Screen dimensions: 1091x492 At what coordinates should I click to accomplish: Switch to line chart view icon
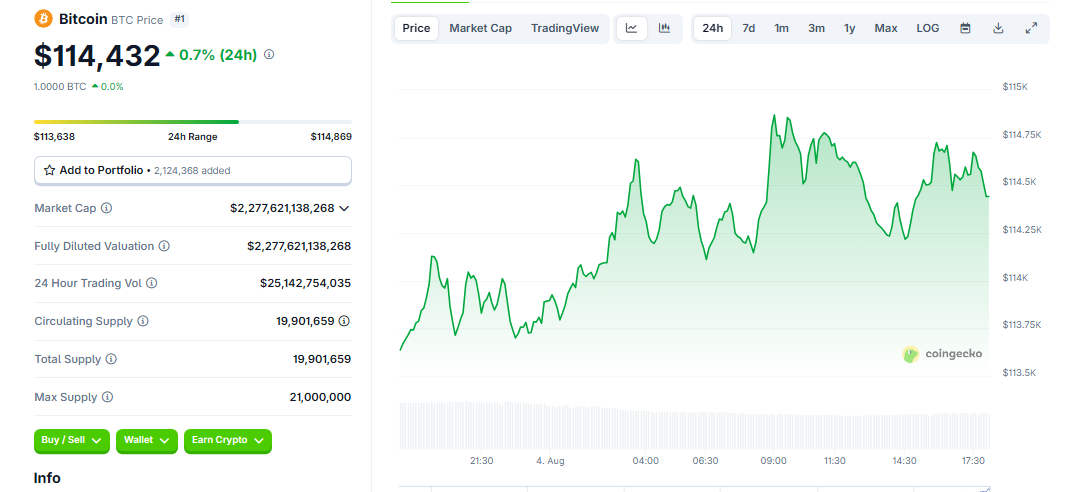pyautogui.click(x=631, y=28)
